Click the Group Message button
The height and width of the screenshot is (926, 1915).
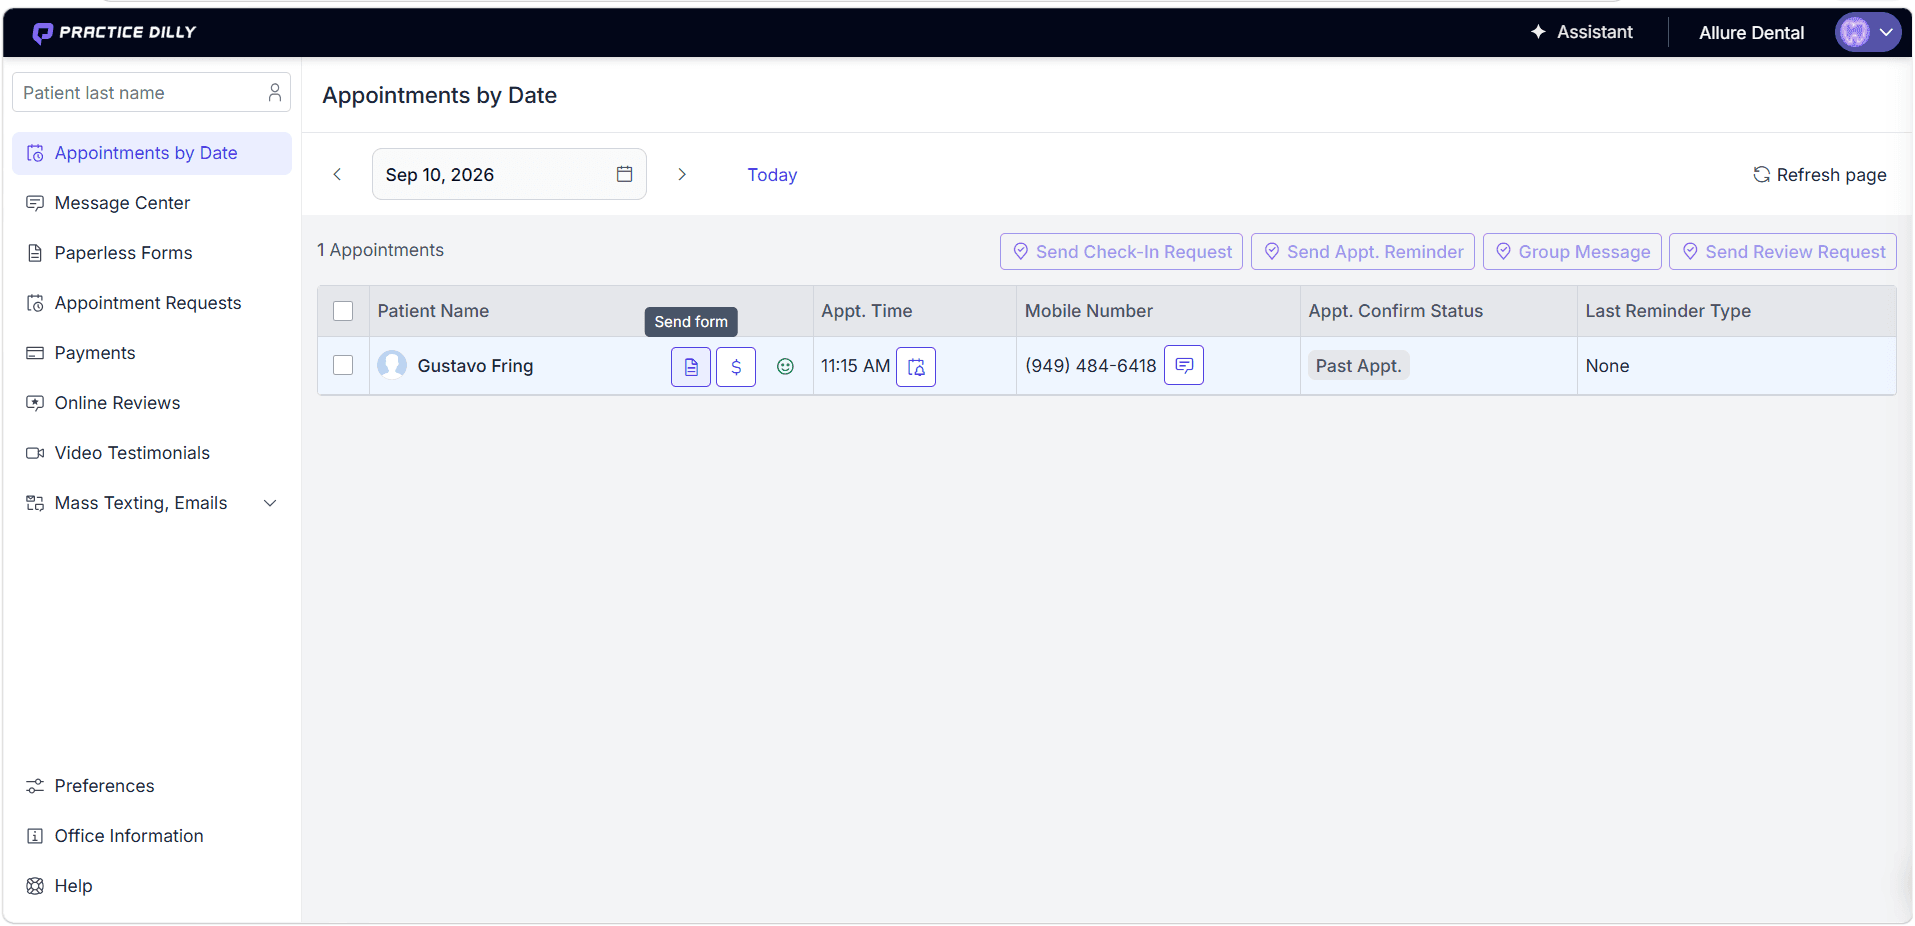[1572, 252]
